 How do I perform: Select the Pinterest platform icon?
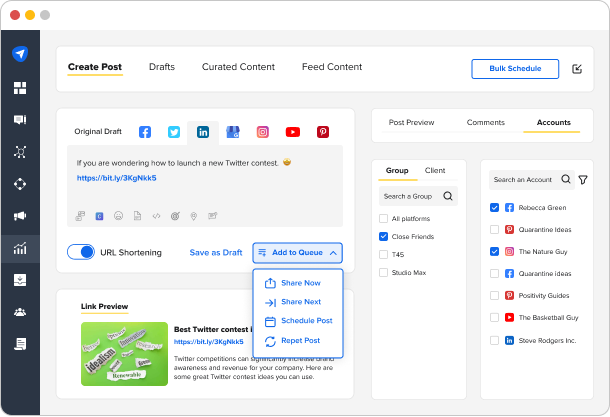coord(323,132)
